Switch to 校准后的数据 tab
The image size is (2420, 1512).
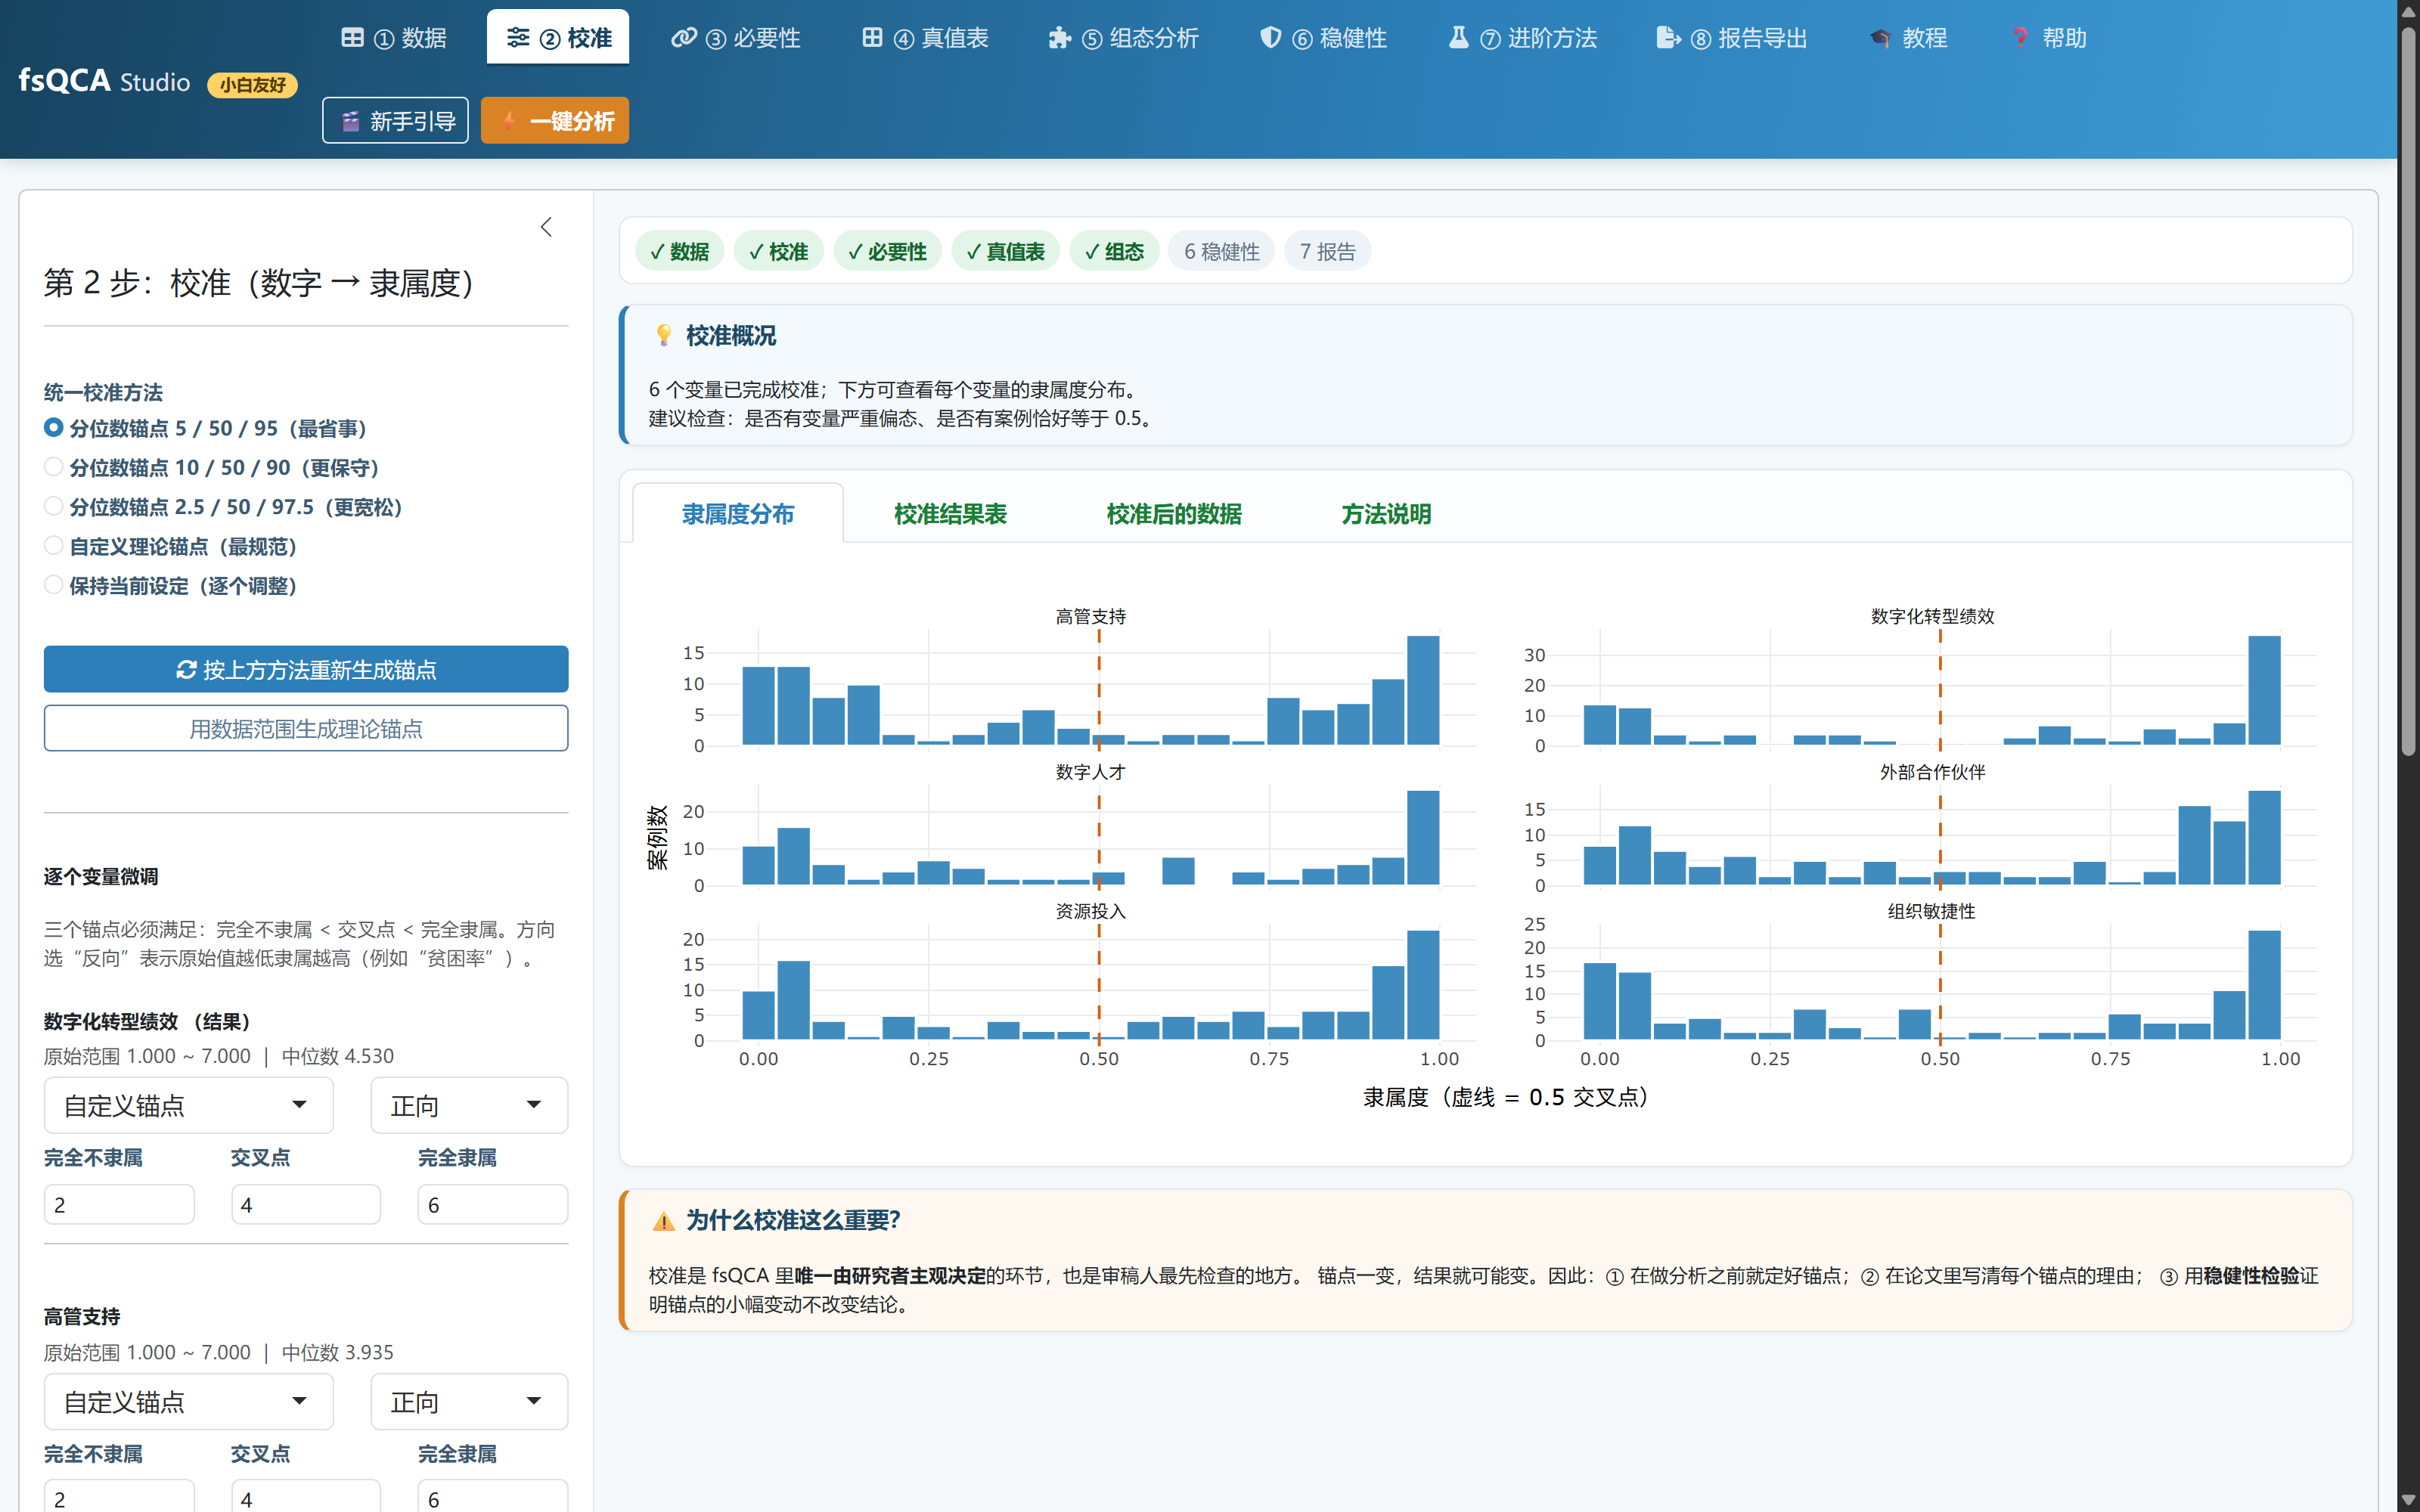pos(1174,514)
